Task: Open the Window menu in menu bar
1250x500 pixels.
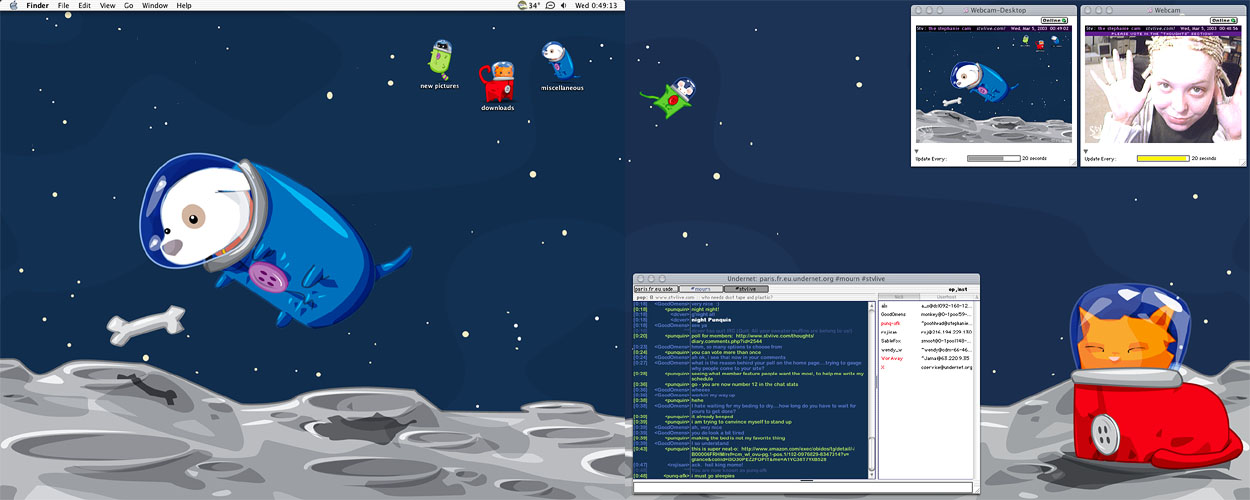Action: pos(155,5)
